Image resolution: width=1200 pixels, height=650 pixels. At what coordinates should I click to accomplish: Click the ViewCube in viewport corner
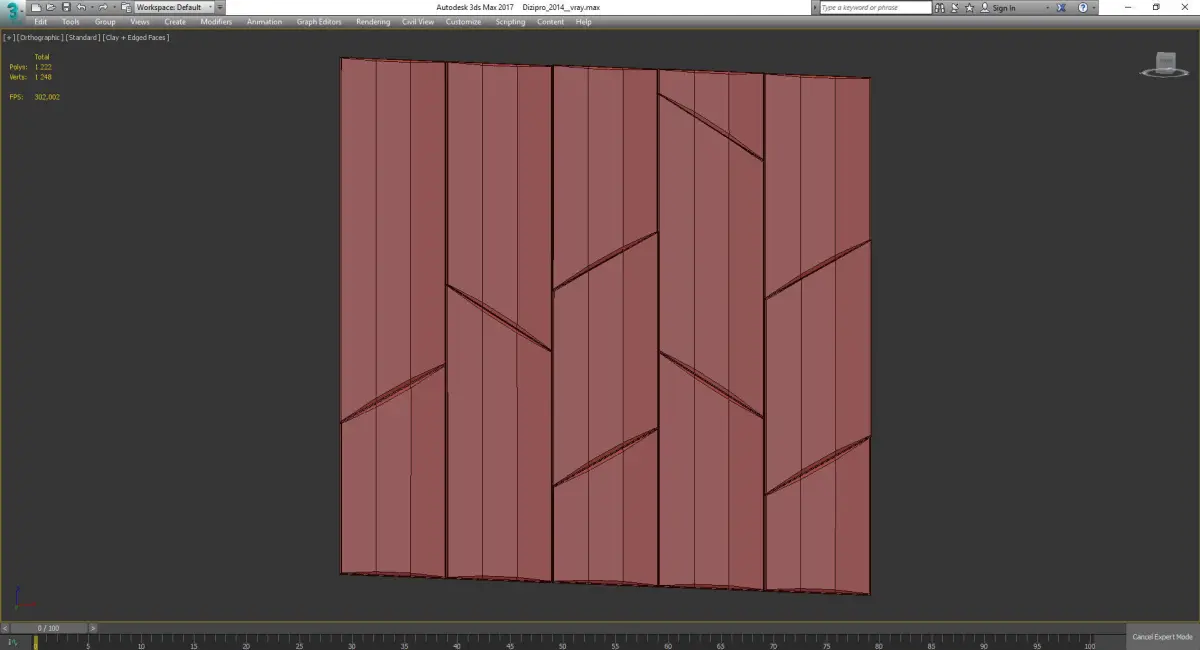coord(1164,63)
